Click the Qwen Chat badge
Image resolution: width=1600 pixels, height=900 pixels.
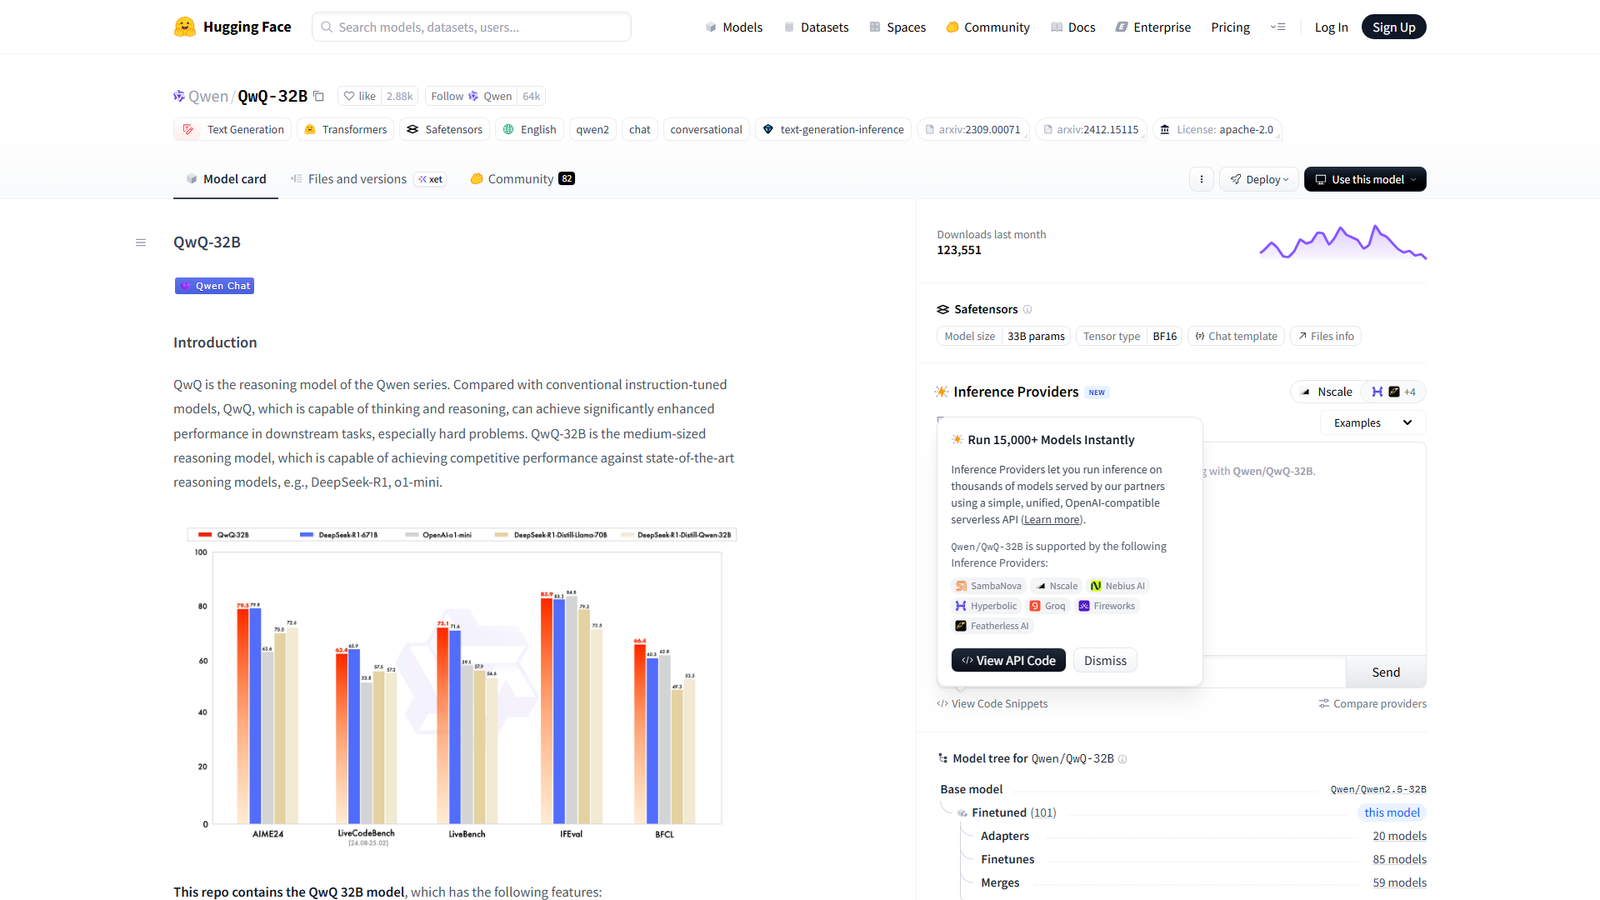[214, 286]
